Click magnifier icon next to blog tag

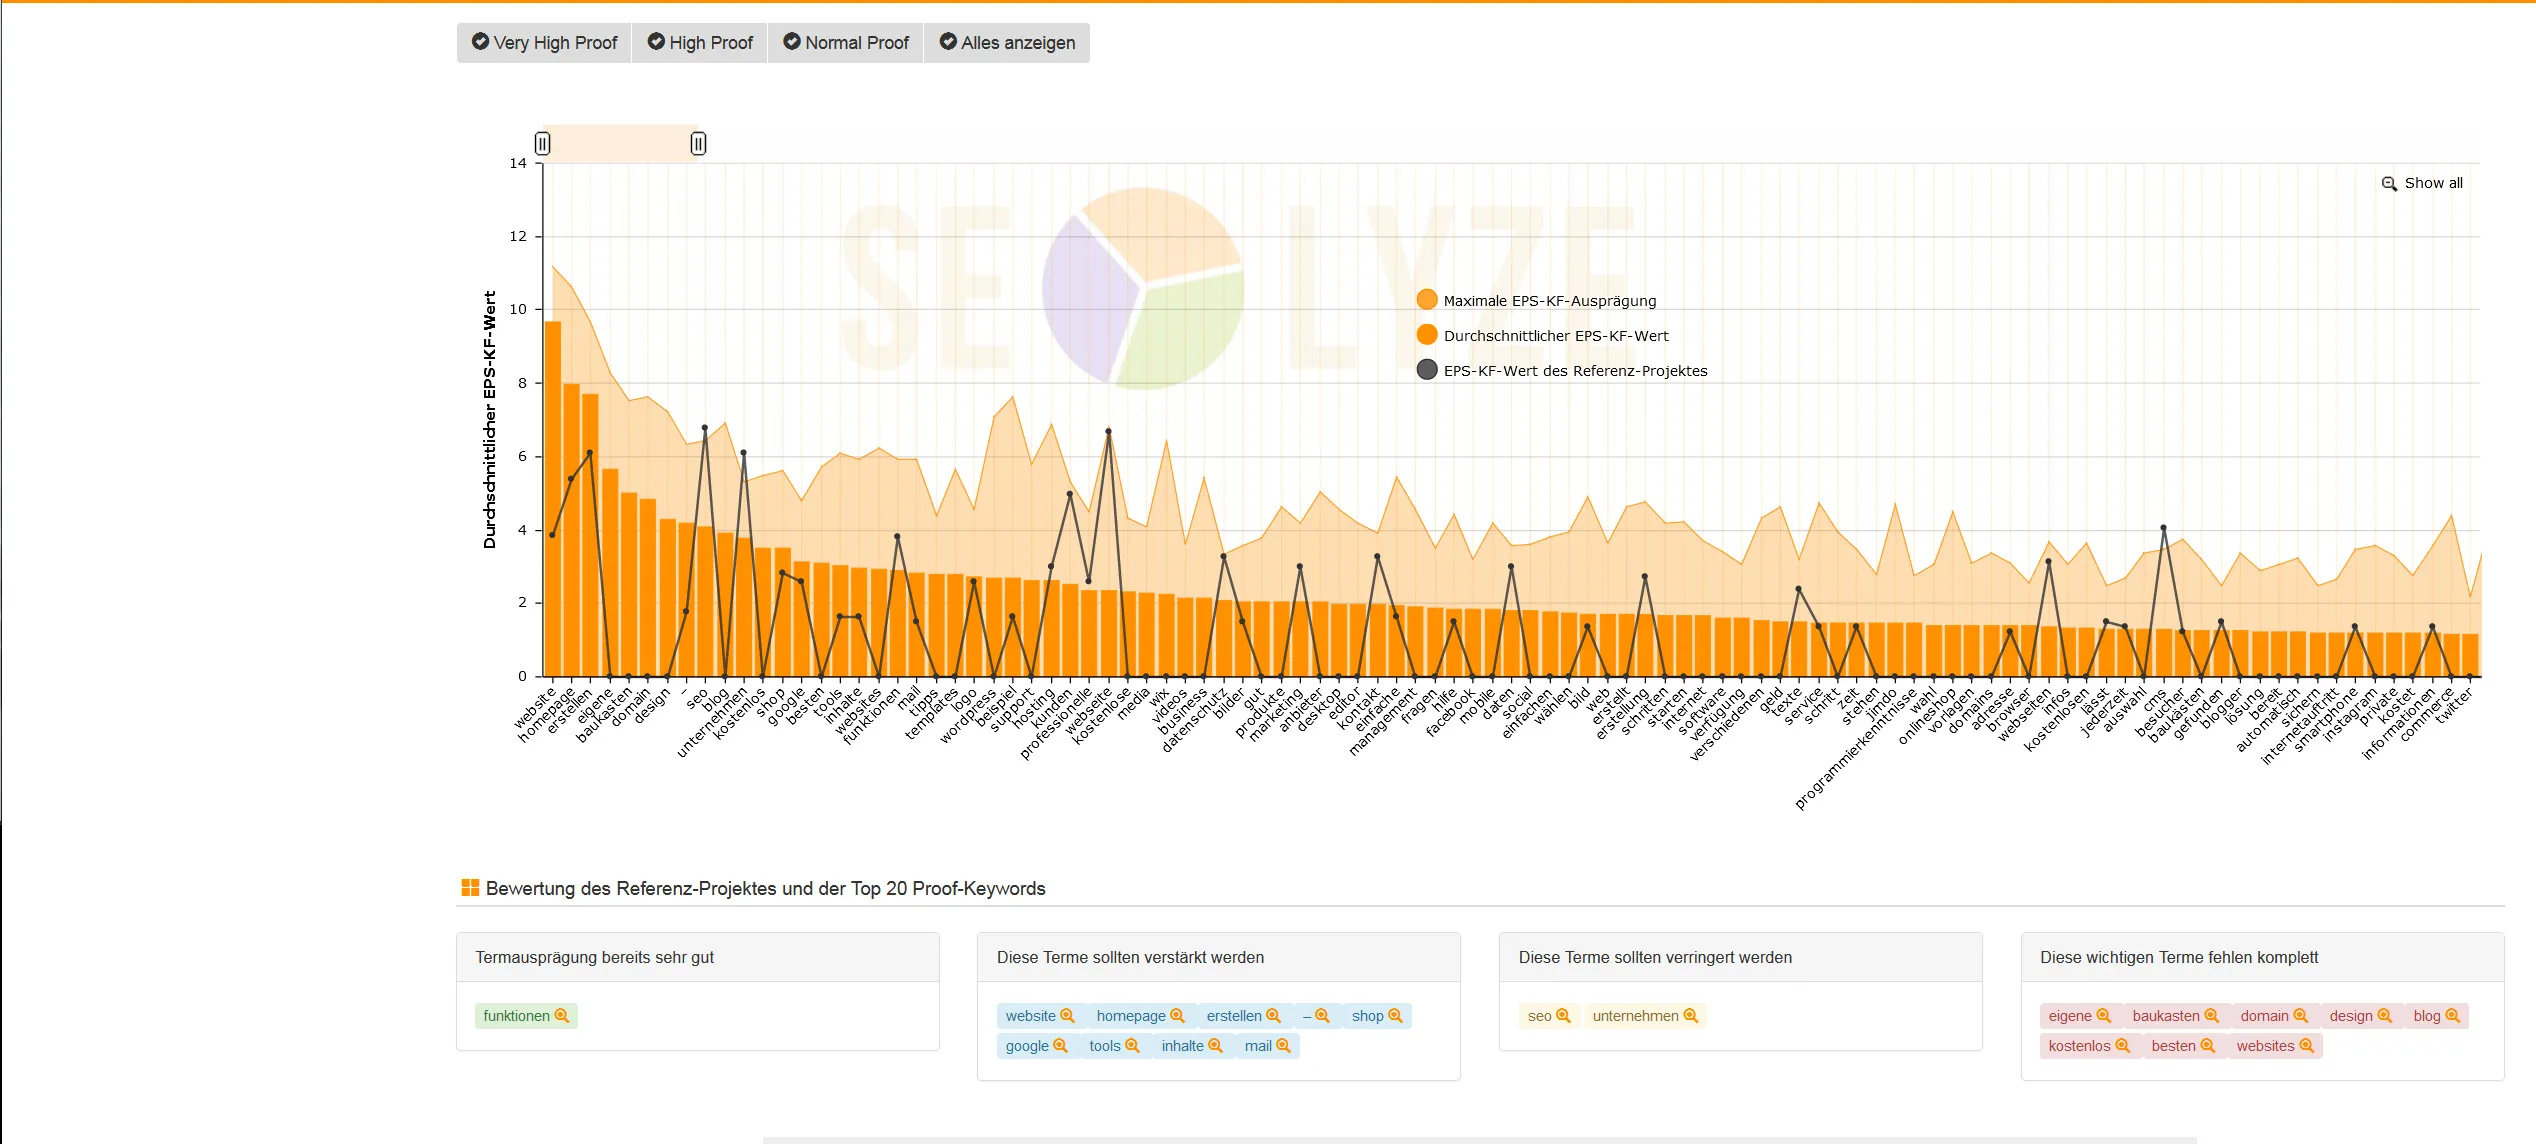coord(2452,1016)
